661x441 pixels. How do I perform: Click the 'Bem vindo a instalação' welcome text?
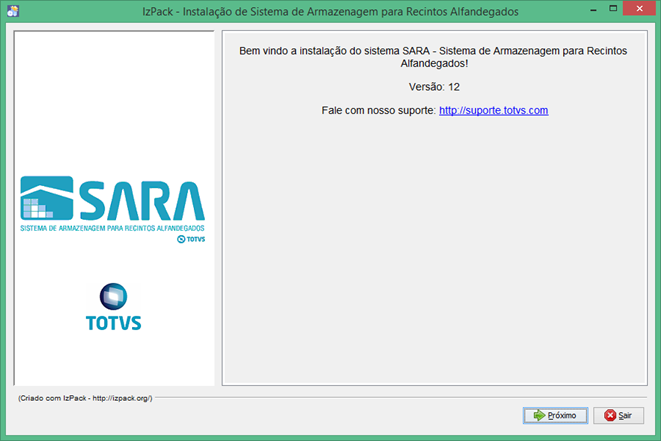433,57
